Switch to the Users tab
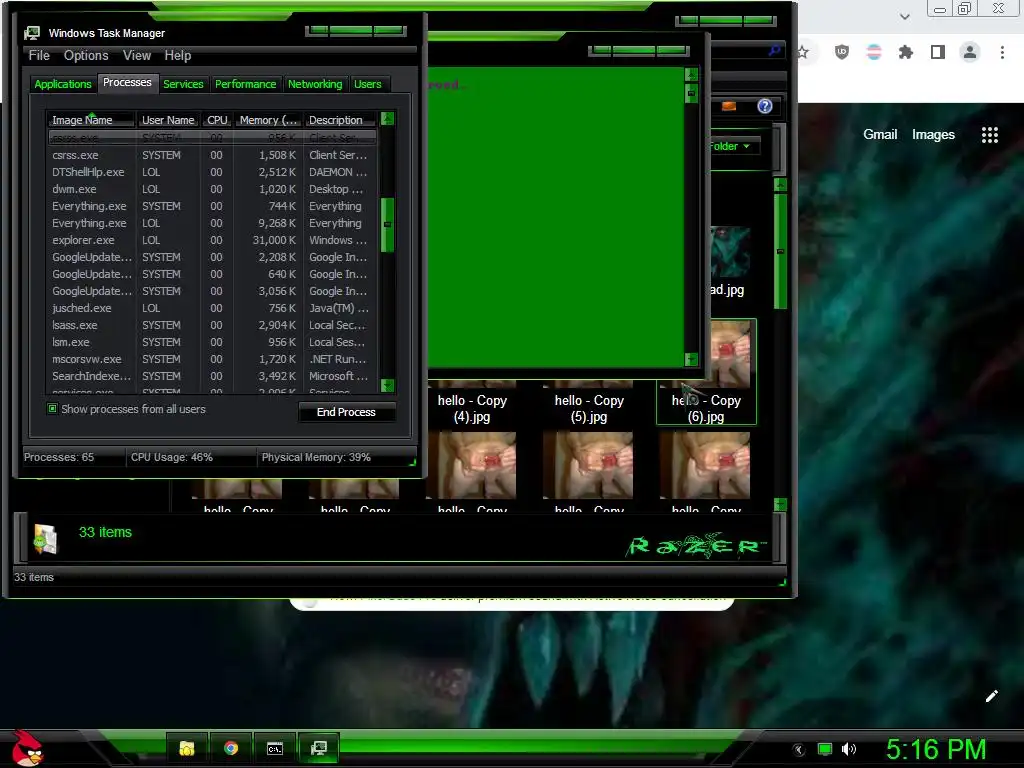Screen dimensions: 1024x768 coord(368,84)
